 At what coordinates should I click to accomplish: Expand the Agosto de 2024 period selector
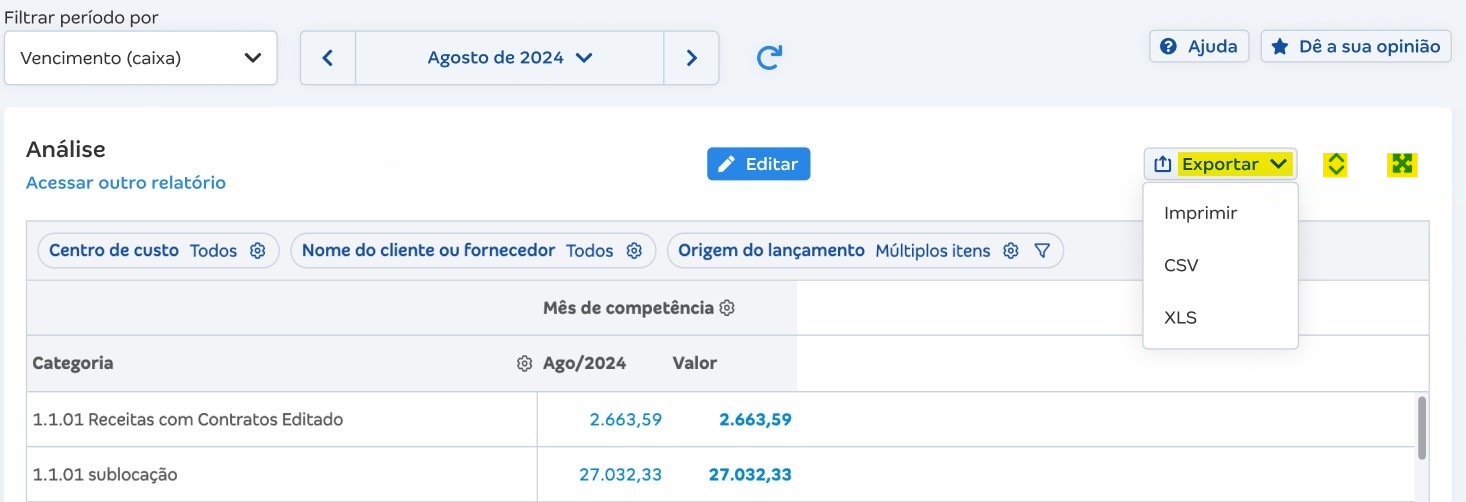(x=510, y=58)
